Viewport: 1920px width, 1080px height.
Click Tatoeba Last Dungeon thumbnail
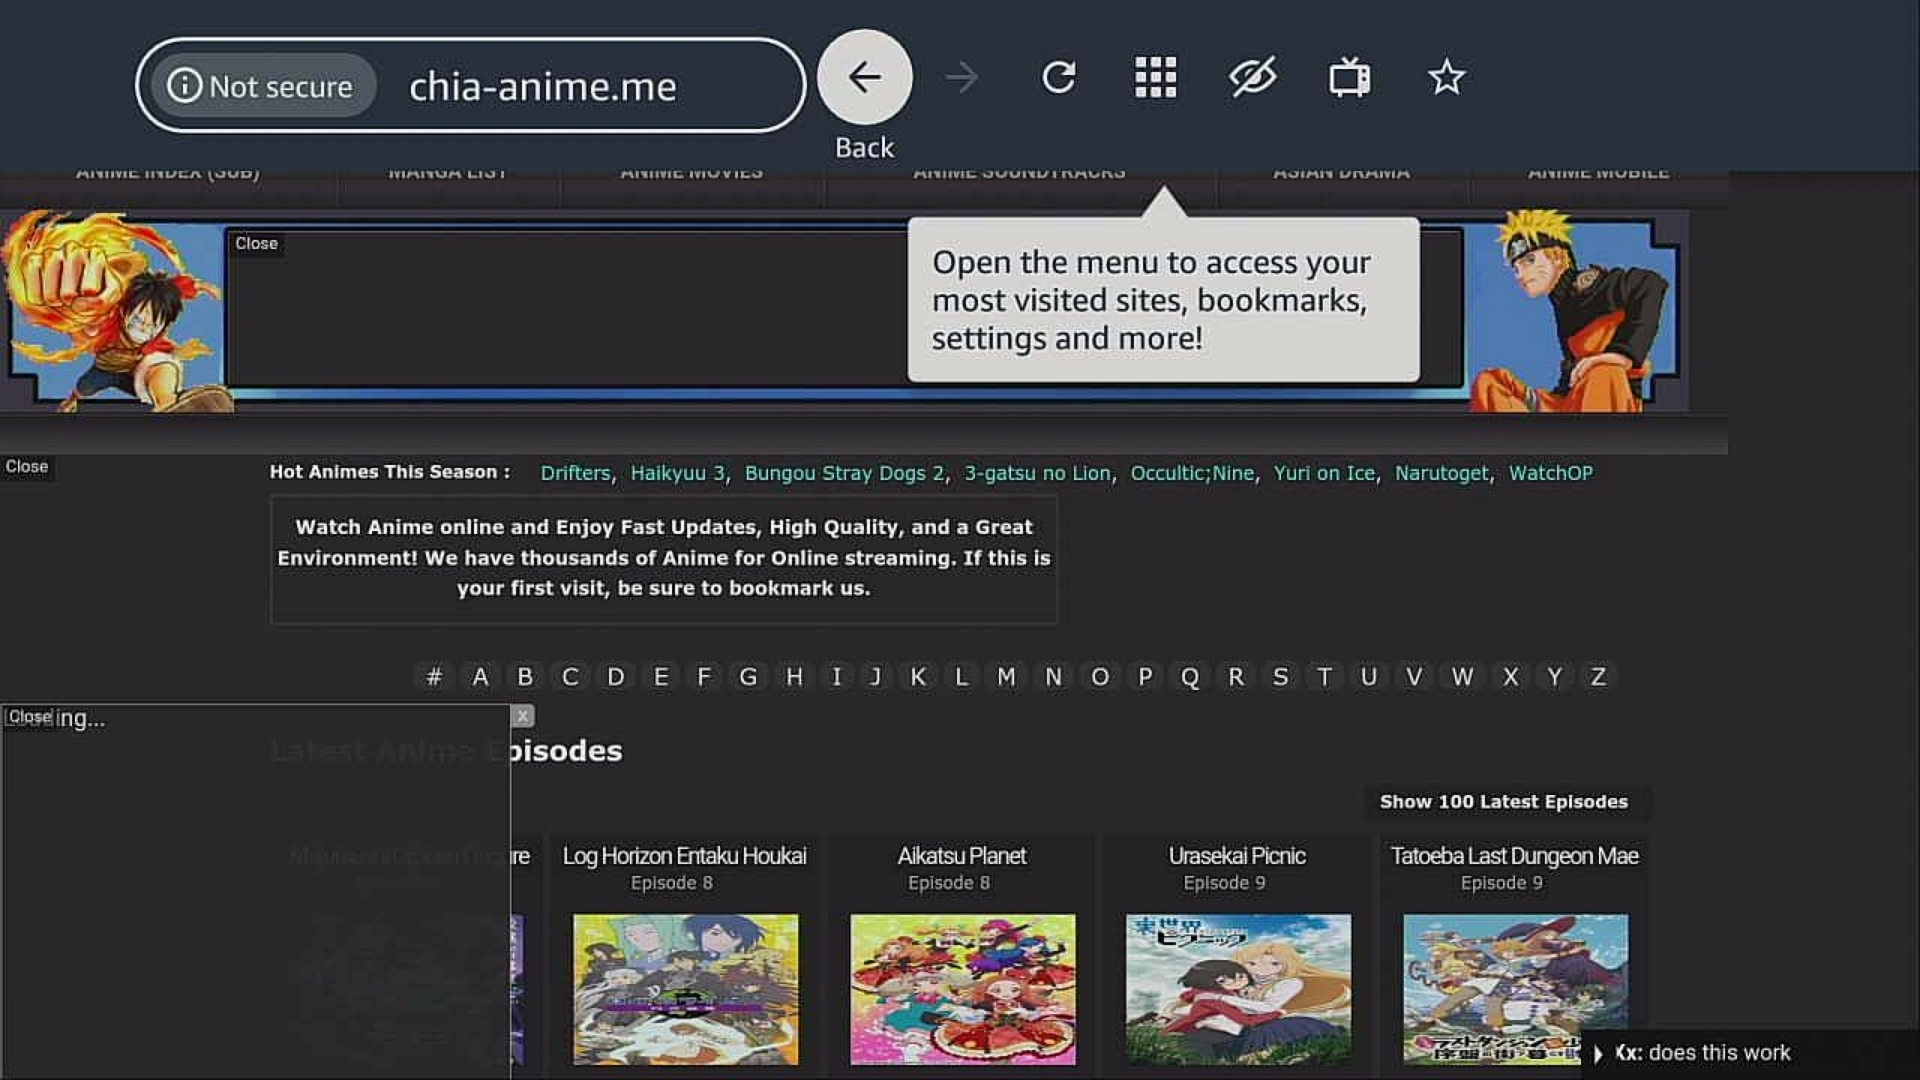click(1515, 989)
